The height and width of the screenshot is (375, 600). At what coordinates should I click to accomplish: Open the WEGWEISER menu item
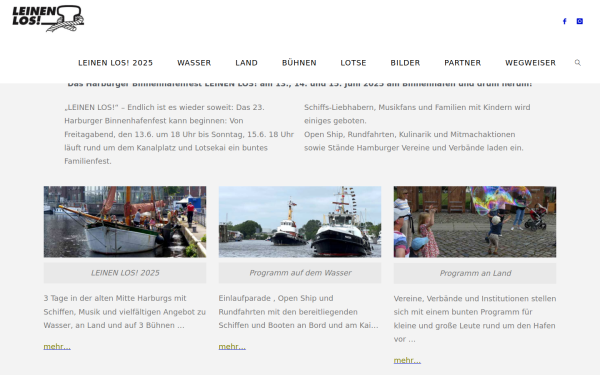click(530, 63)
